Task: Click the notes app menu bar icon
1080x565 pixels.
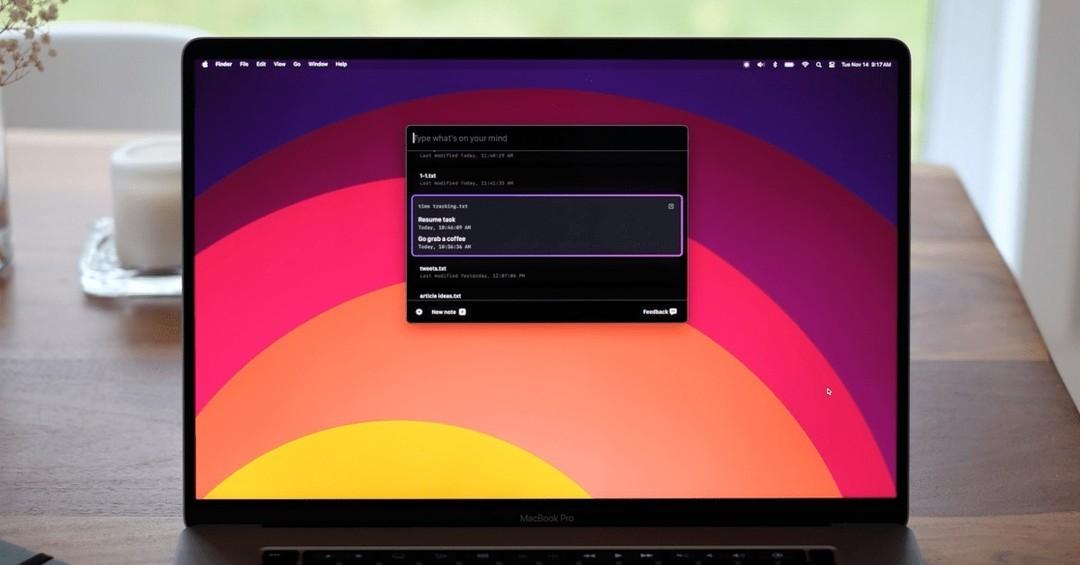Action: pyautogui.click(x=746, y=64)
